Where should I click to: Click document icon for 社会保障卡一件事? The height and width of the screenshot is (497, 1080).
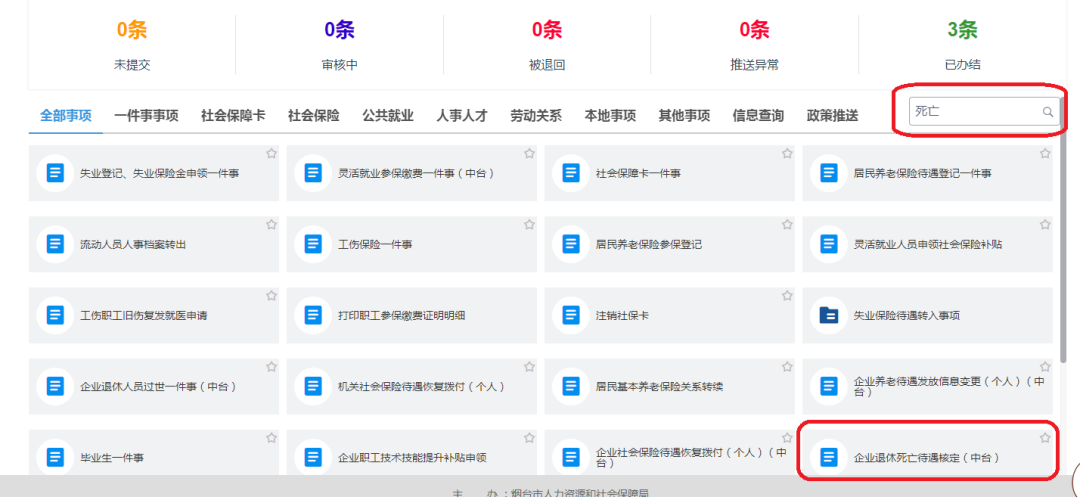pos(571,173)
